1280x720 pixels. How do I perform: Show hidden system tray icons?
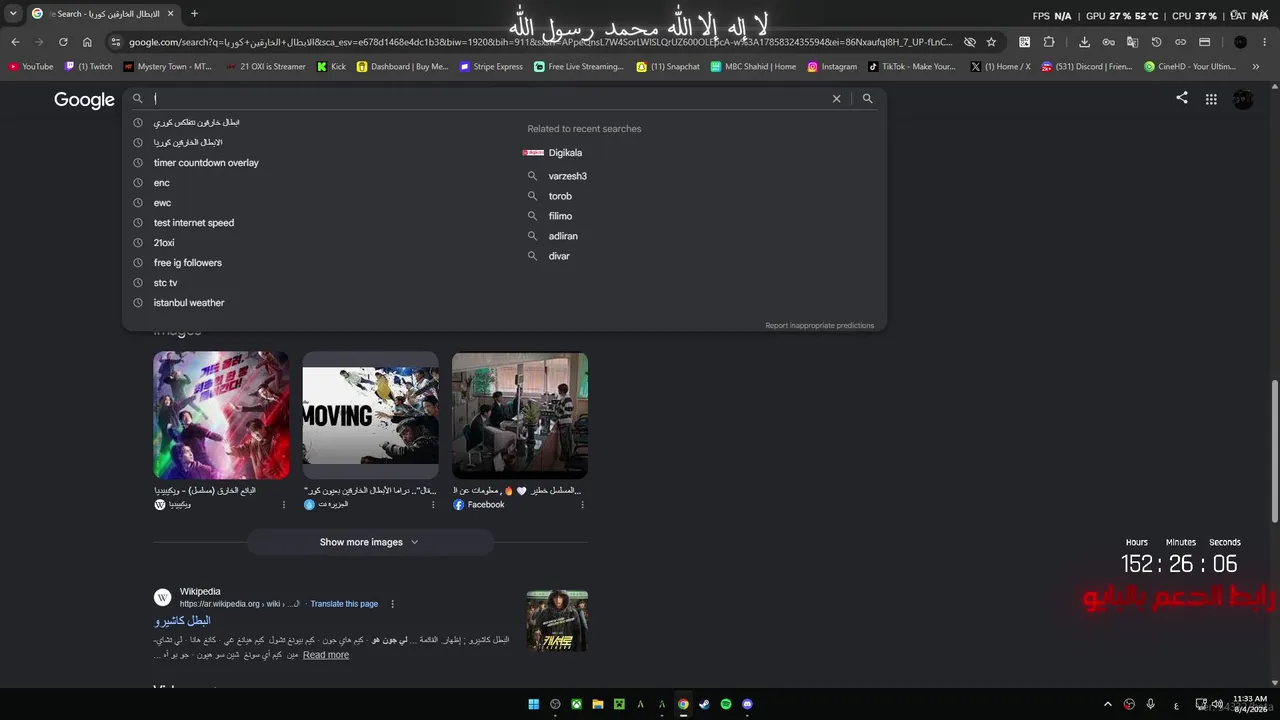1107,704
